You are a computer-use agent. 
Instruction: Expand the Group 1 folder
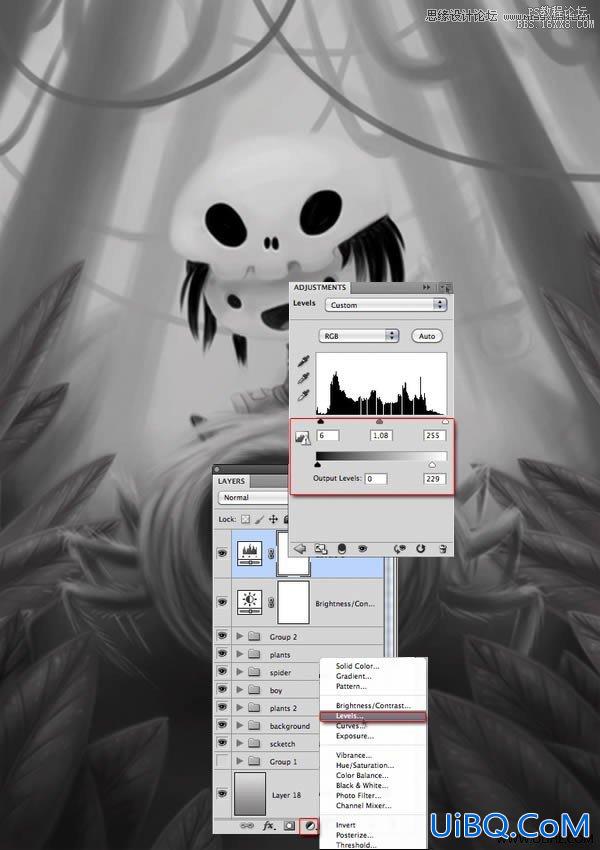click(x=239, y=761)
